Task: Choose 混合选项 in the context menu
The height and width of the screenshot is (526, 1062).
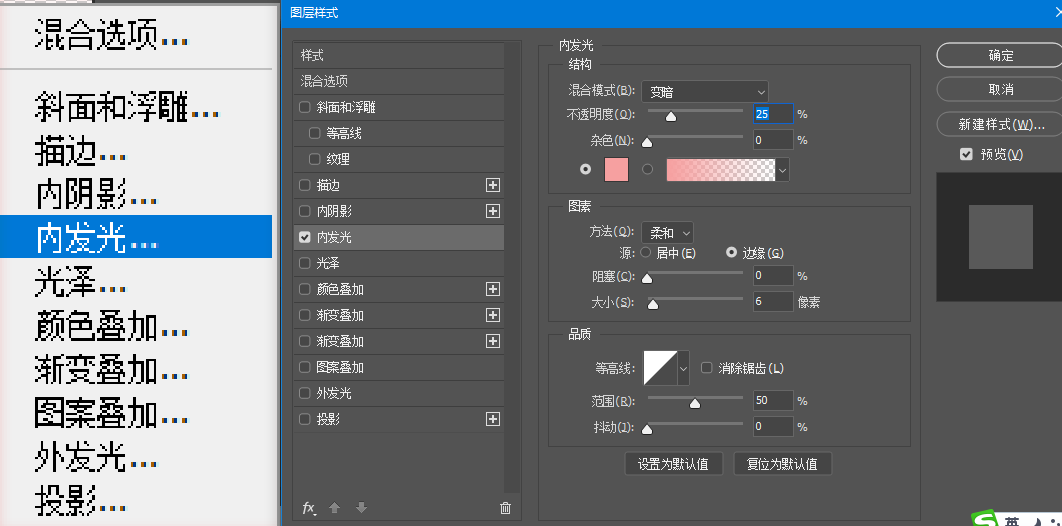Action: pos(110,37)
